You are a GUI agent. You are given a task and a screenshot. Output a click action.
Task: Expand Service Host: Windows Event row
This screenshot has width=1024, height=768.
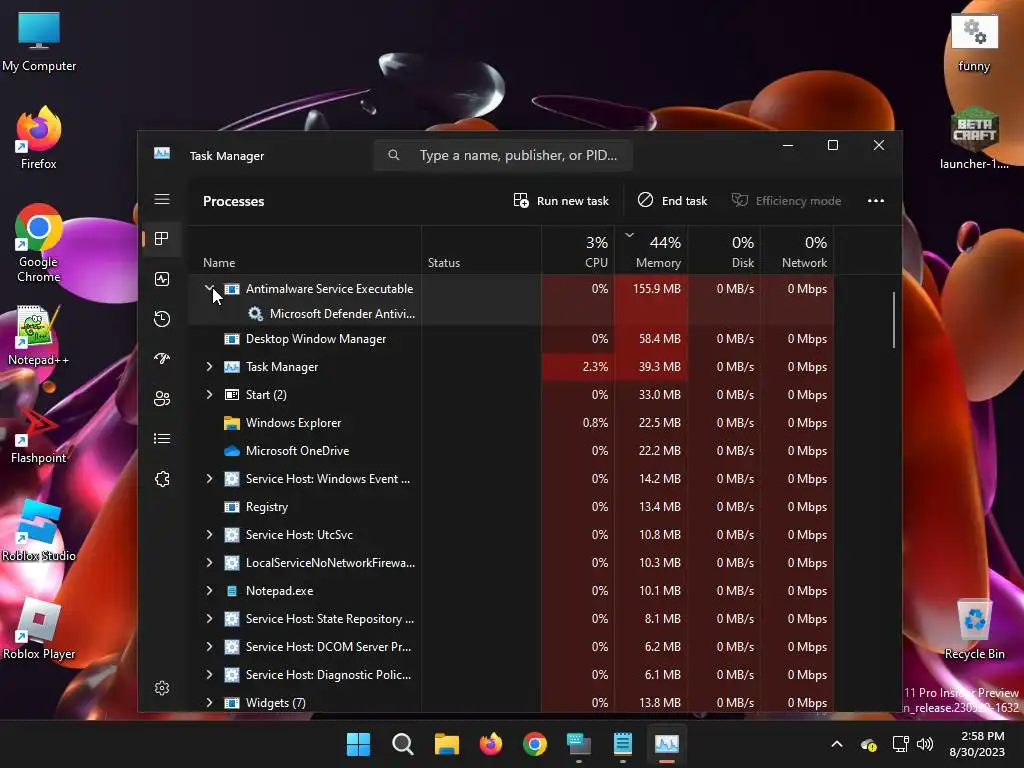(209, 479)
